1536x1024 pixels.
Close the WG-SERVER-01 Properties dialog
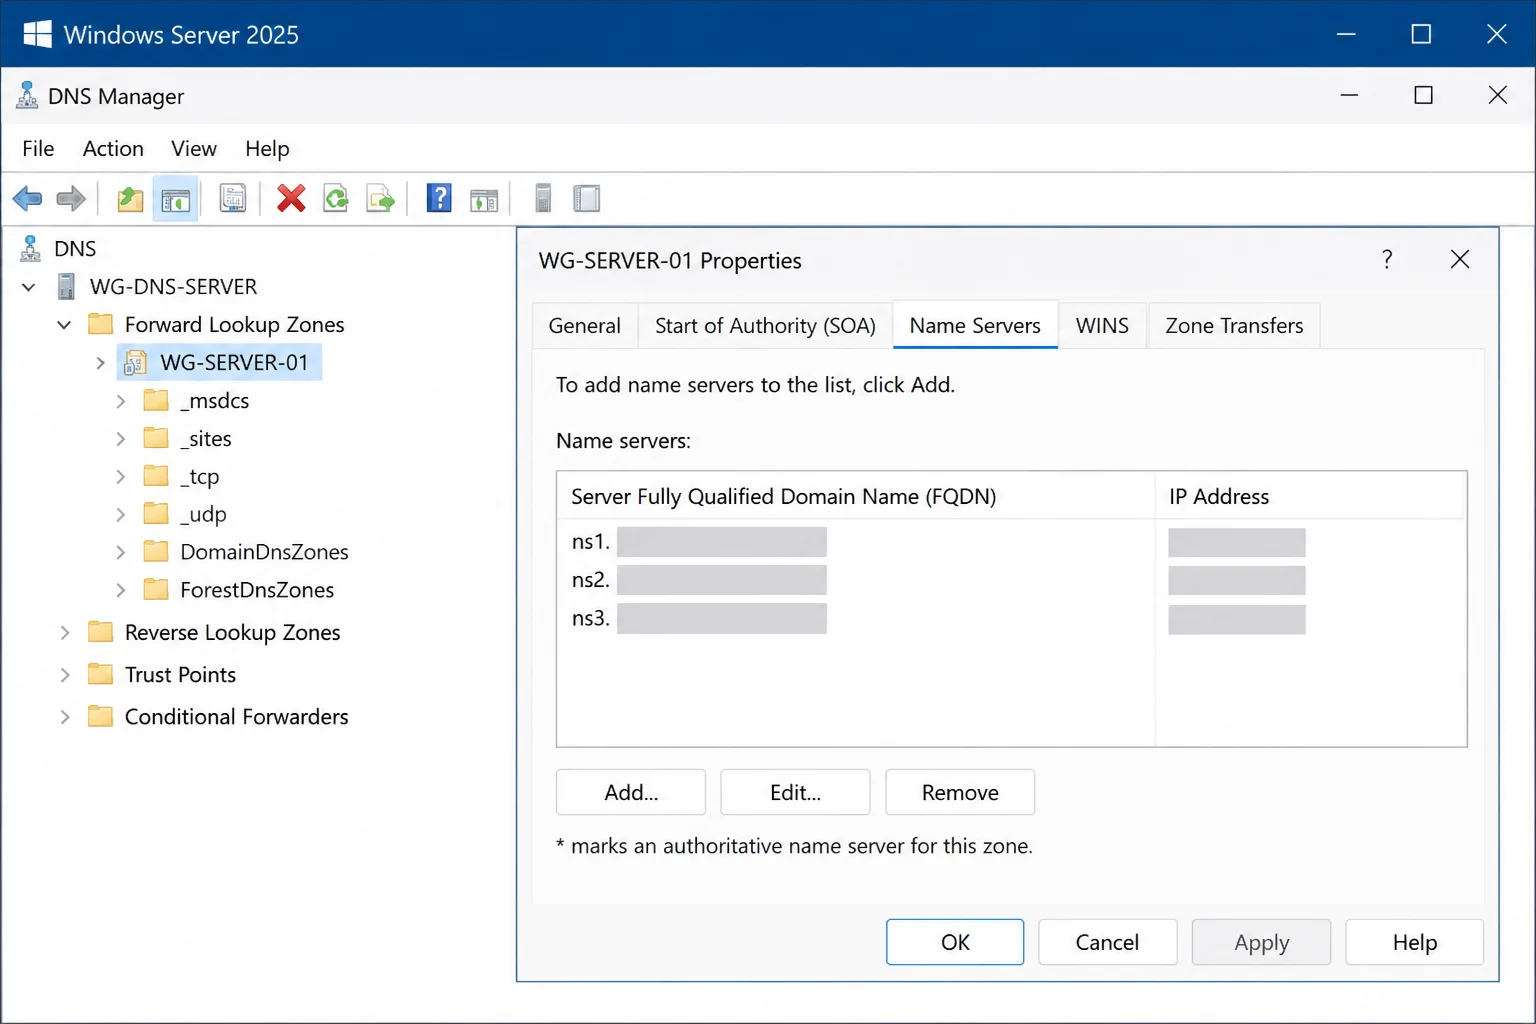tap(1460, 260)
